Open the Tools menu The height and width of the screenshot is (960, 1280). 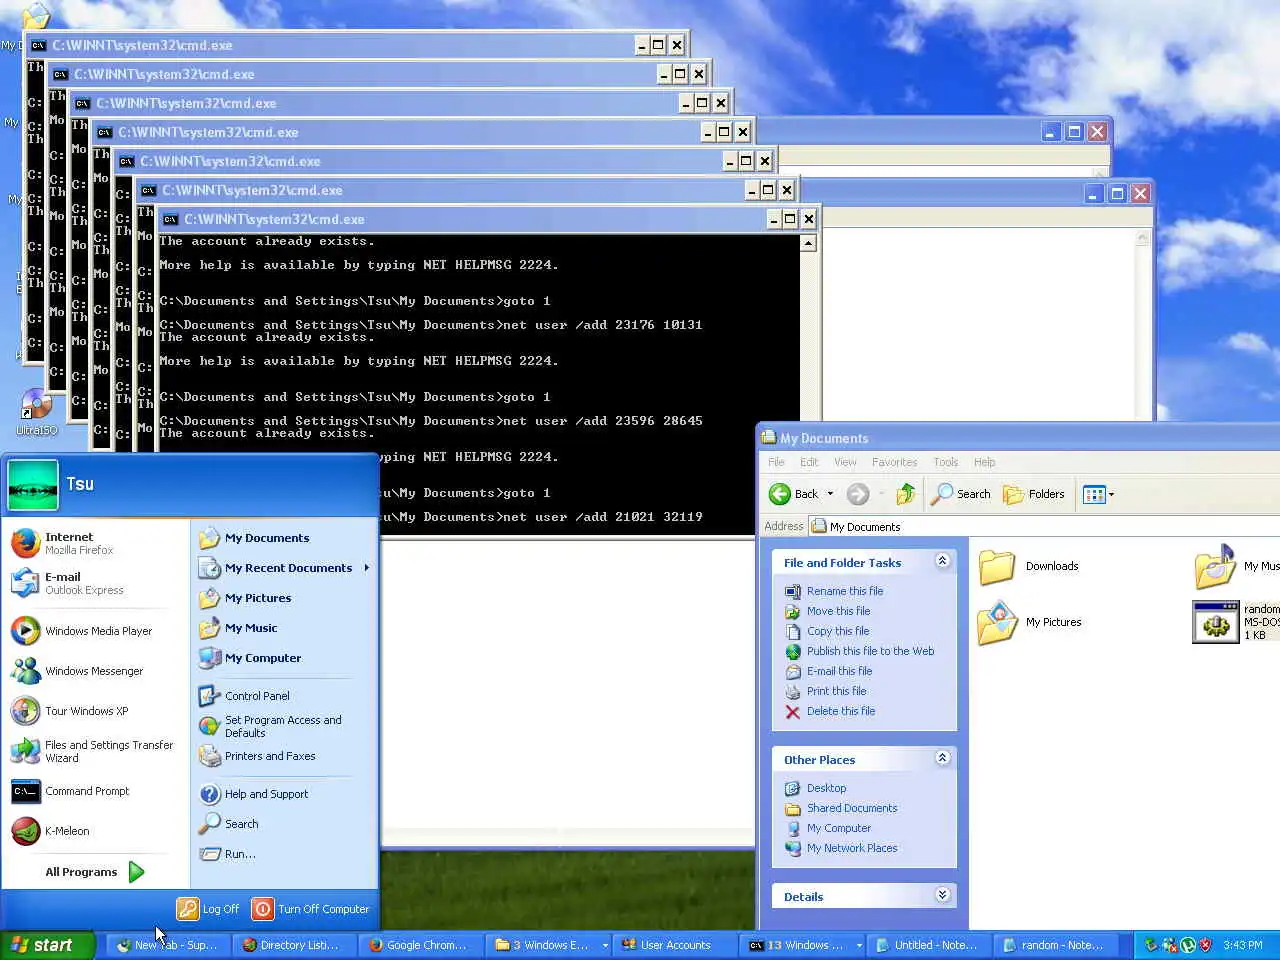point(945,462)
